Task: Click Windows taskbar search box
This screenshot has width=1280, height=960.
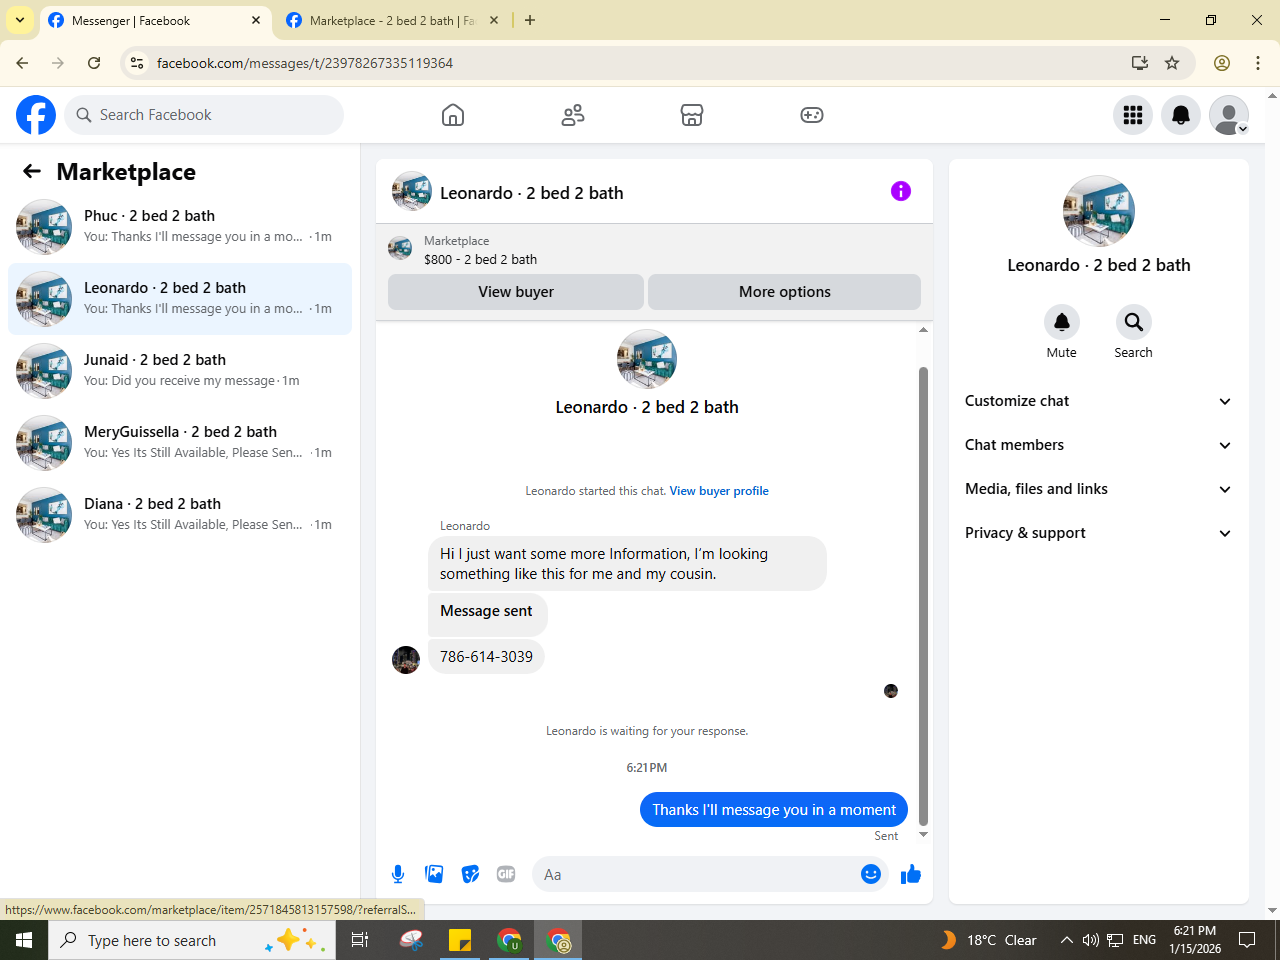Action: (190, 940)
